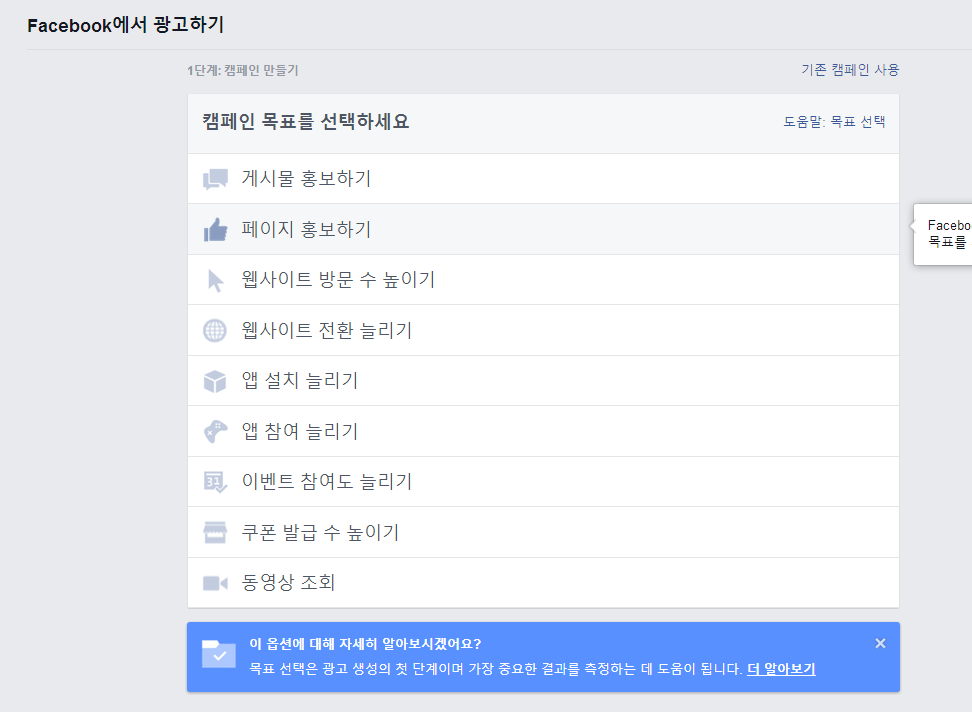
Task: Choose 동영상 조회 objective
Action: tap(543, 582)
